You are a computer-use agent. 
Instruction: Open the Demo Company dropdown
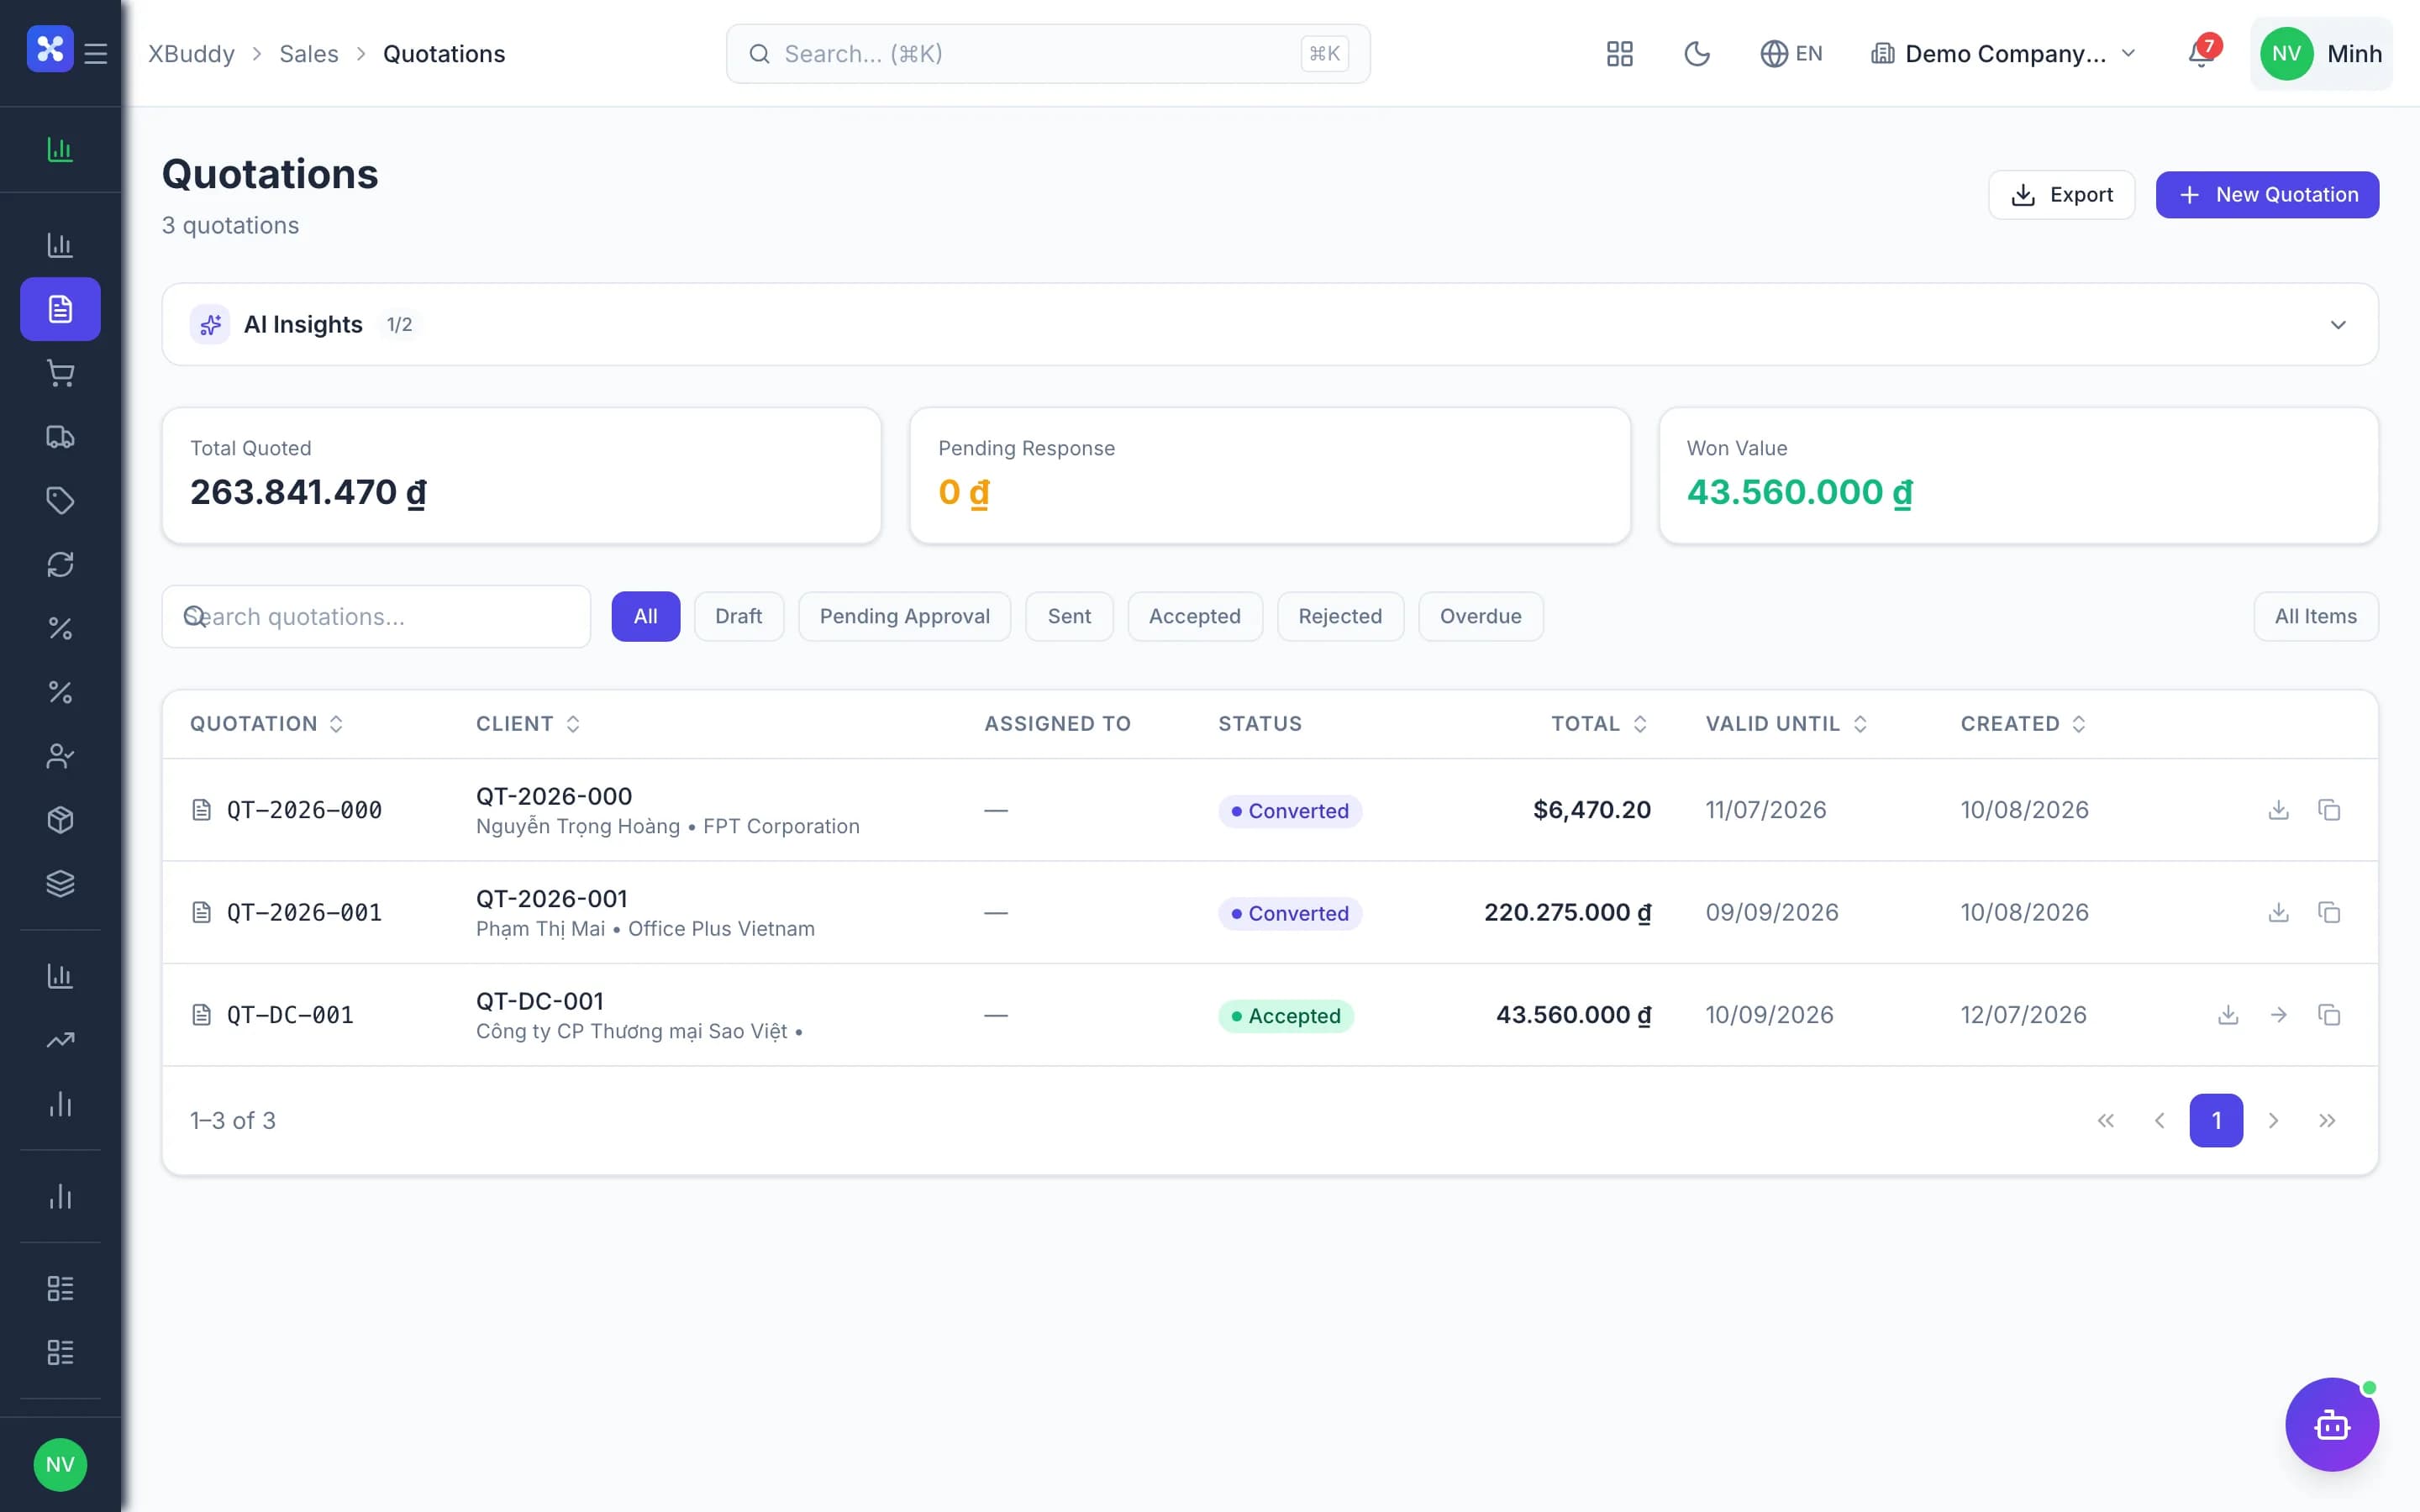point(2003,54)
